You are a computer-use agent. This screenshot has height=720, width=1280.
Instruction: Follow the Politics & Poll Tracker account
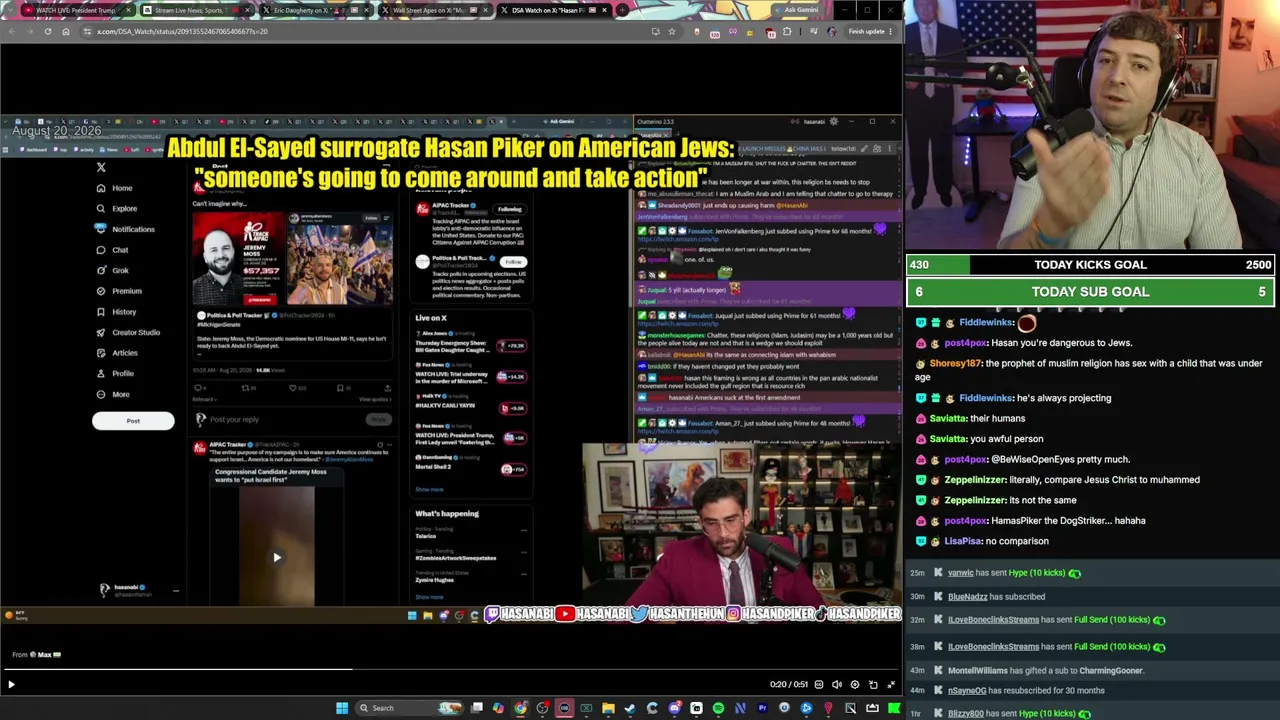point(513,262)
